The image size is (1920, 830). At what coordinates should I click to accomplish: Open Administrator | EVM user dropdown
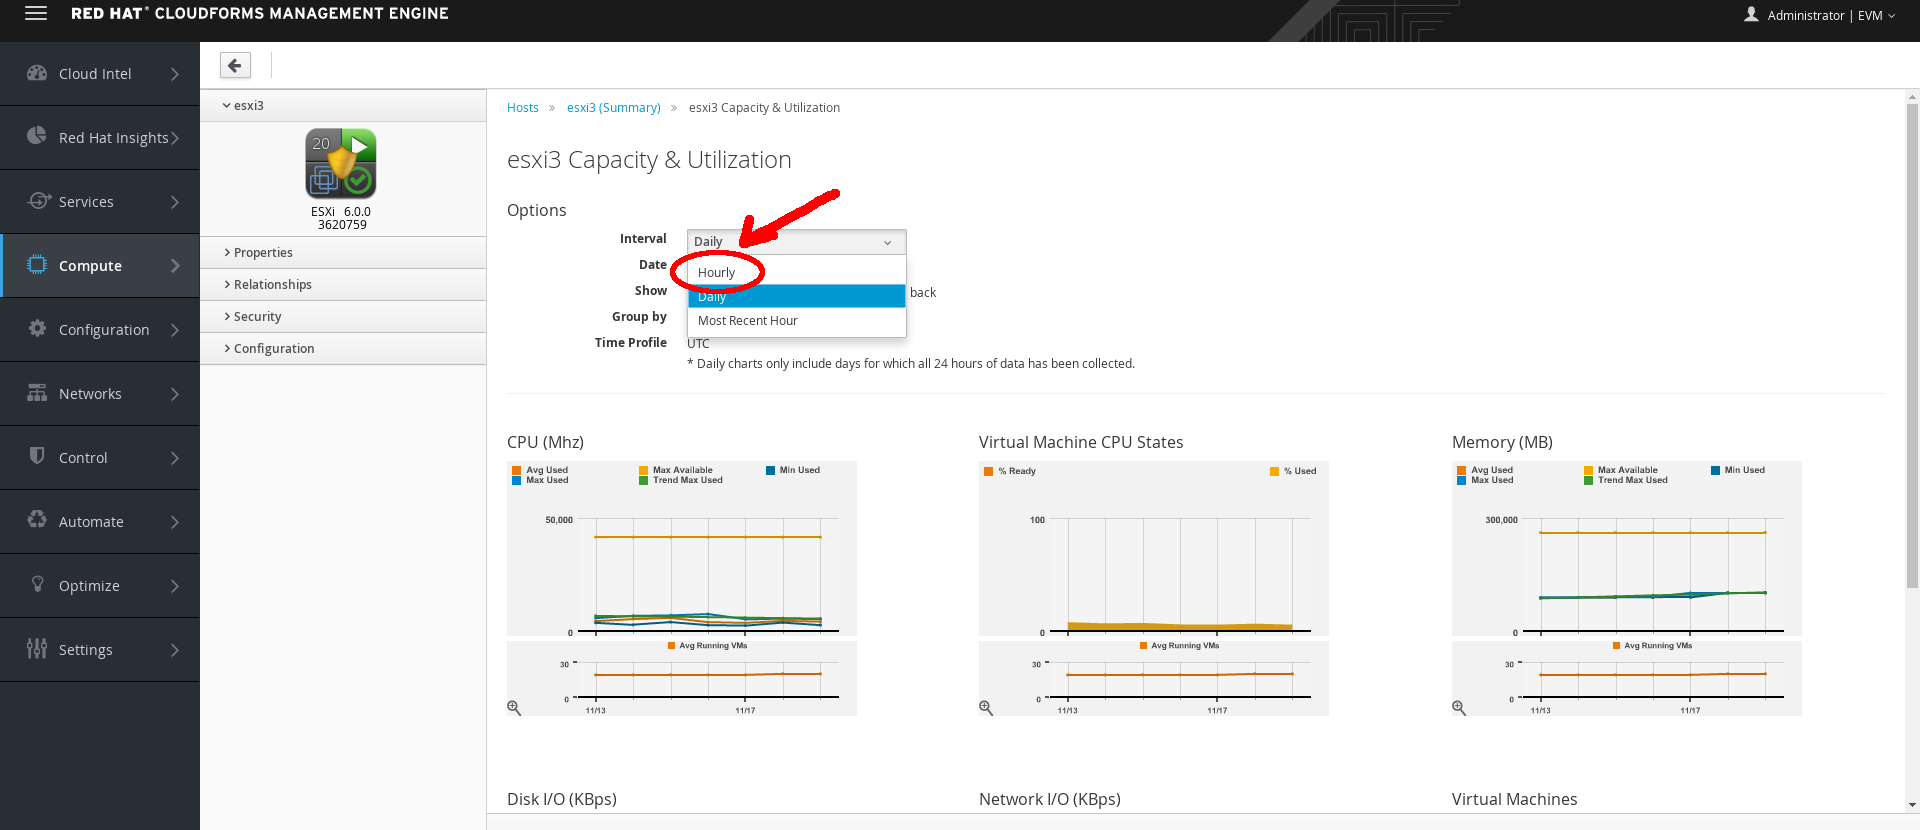click(x=1819, y=15)
